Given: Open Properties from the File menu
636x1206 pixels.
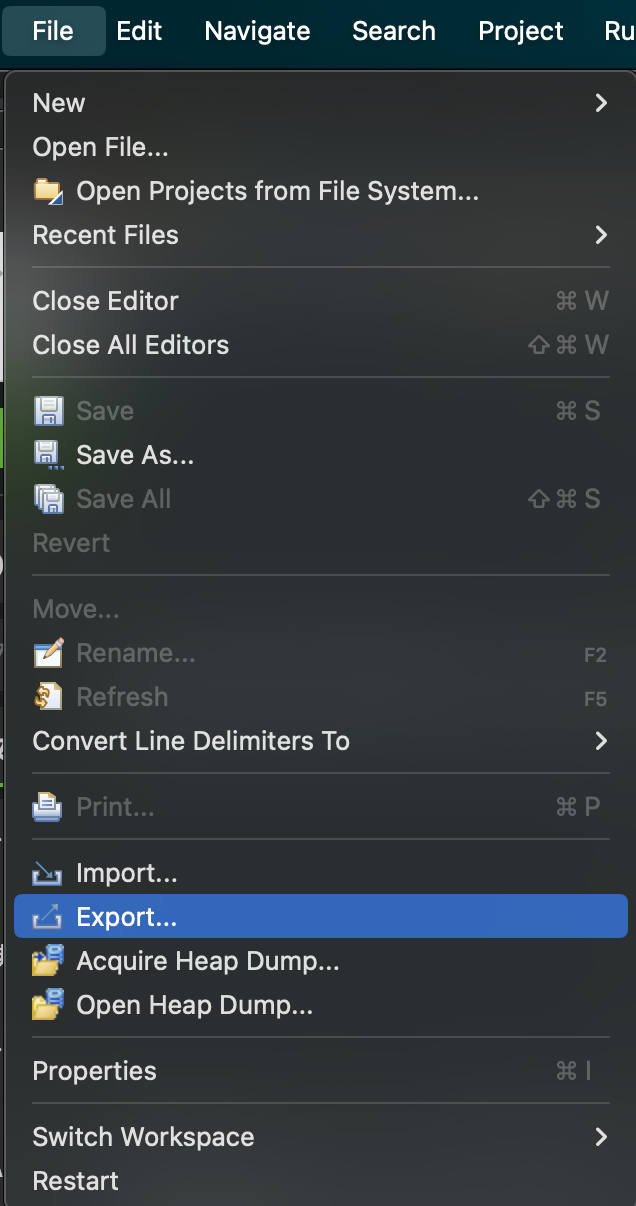Looking at the screenshot, I should [94, 1071].
